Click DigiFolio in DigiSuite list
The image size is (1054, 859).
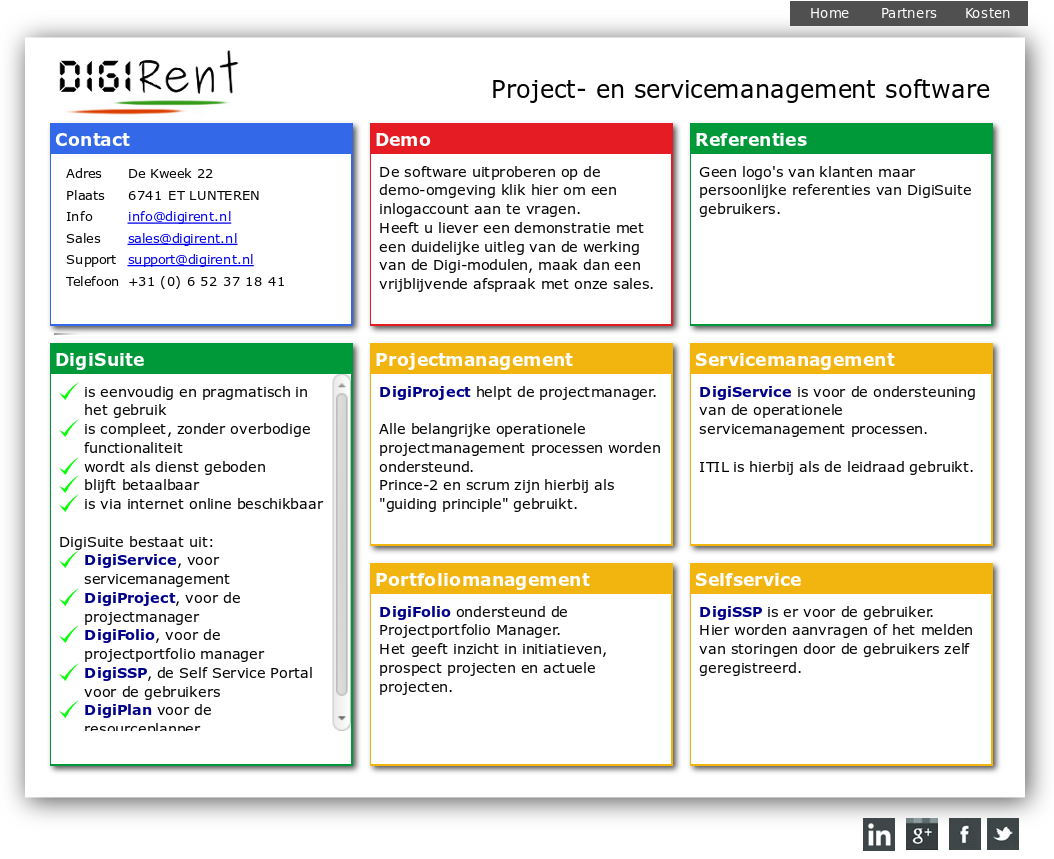pos(119,635)
